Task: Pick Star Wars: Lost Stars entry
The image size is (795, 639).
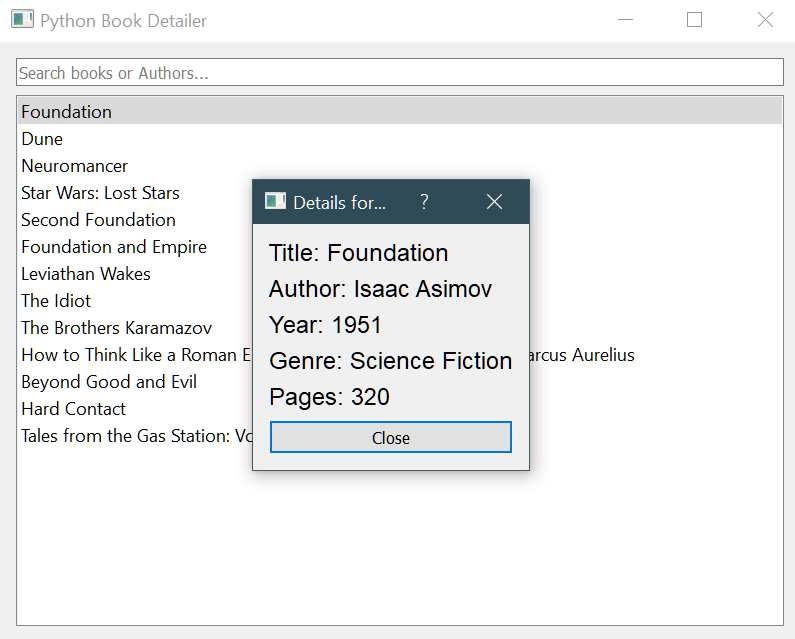Action: tap(100, 193)
